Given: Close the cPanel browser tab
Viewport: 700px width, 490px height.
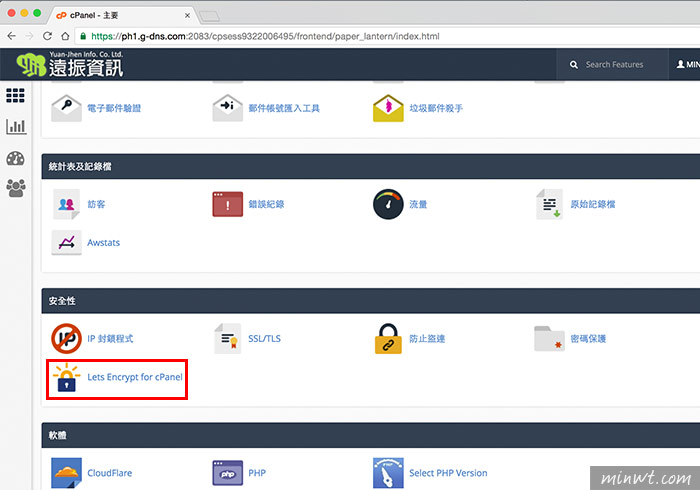Looking at the screenshot, I should [x=187, y=15].
